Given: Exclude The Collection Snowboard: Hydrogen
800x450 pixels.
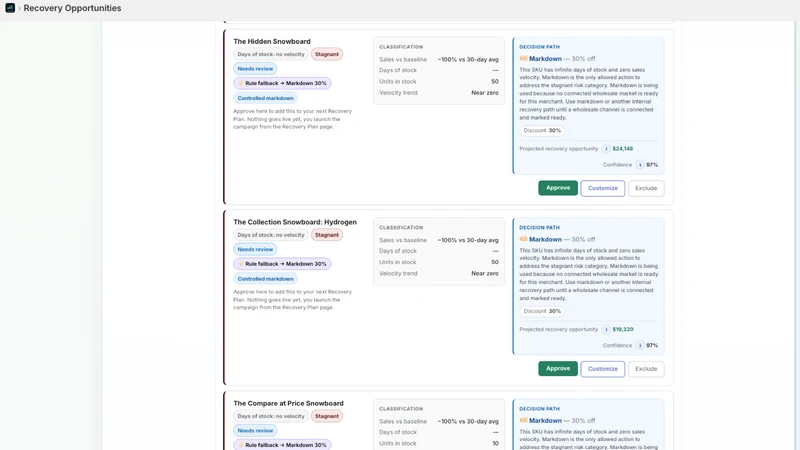Looking at the screenshot, I should tap(646, 369).
